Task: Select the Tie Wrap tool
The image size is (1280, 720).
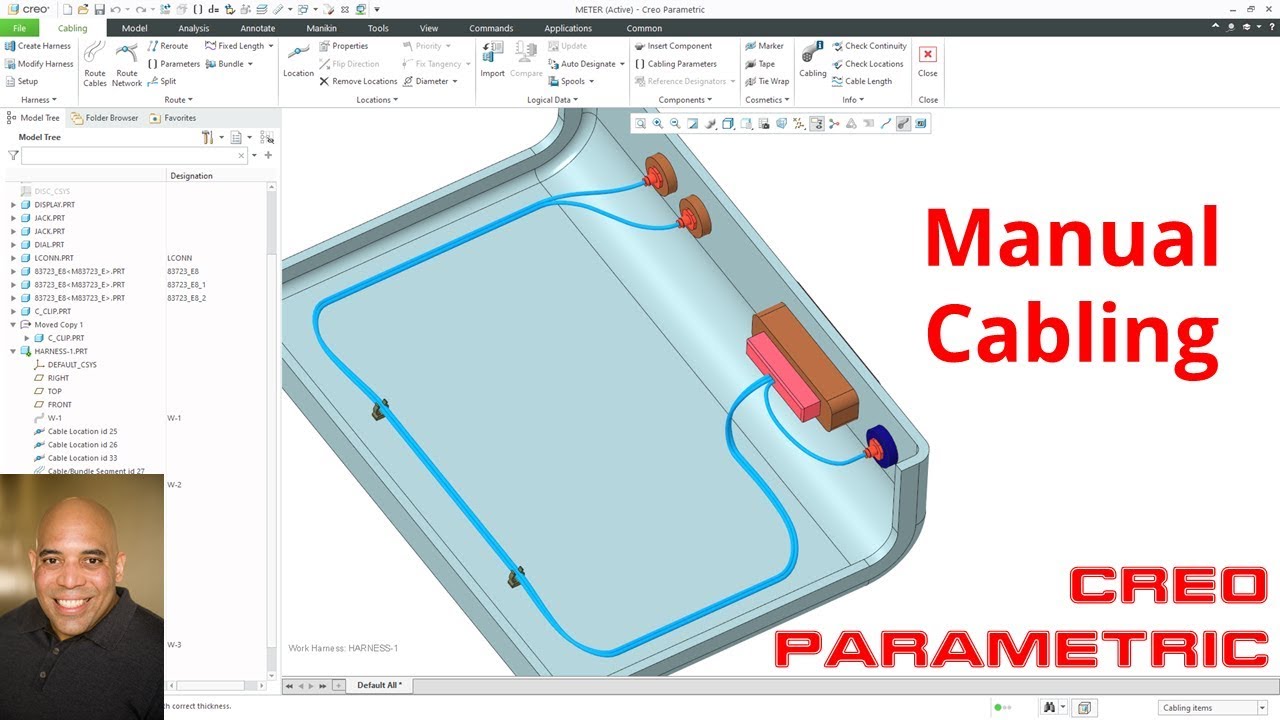Action: (x=767, y=82)
